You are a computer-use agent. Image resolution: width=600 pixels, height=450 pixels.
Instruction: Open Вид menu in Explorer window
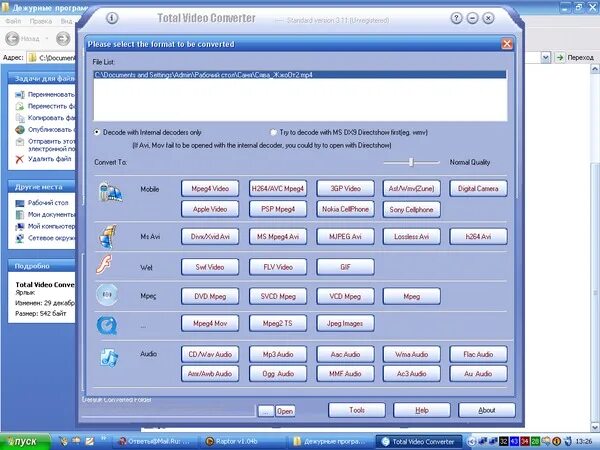[x=66, y=21]
